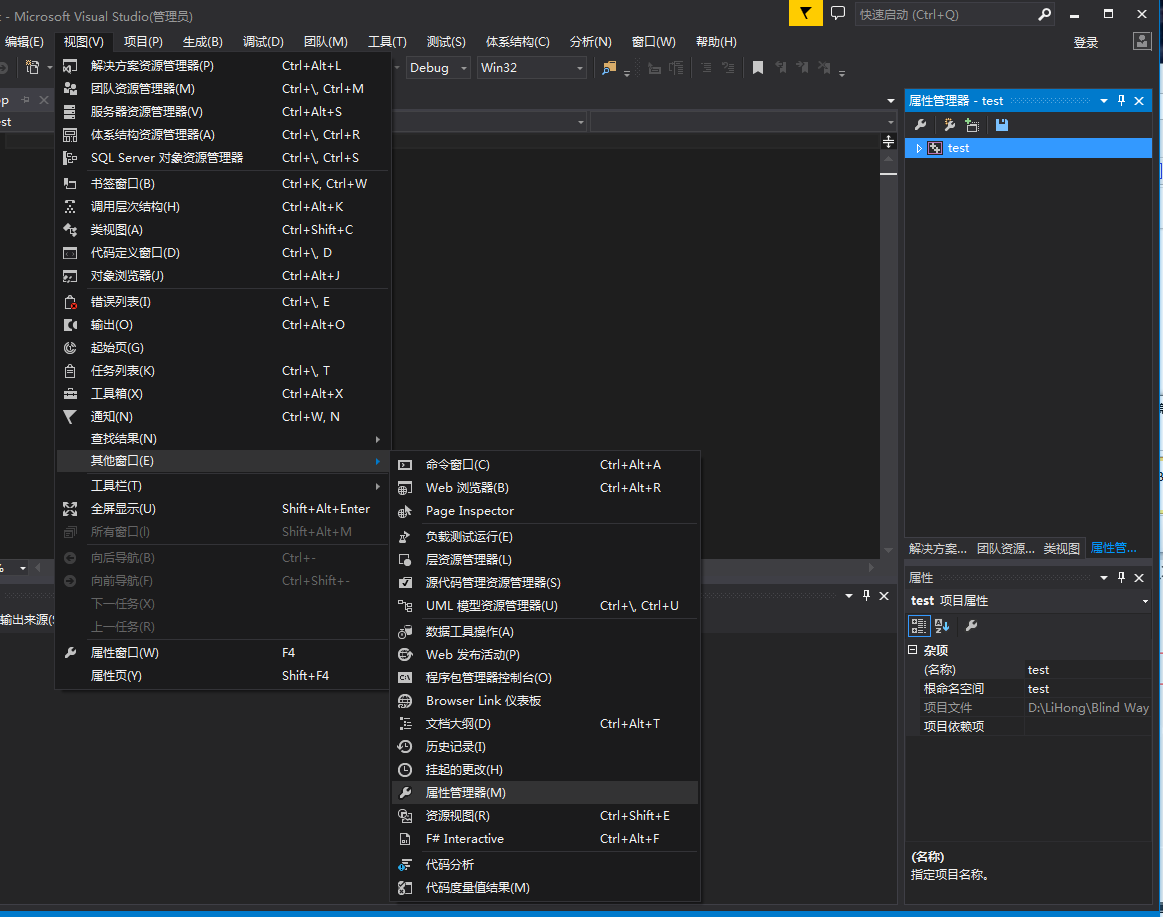The height and width of the screenshot is (917, 1163).
Task: Click the add existing property sheet icon
Action: tap(972, 125)
